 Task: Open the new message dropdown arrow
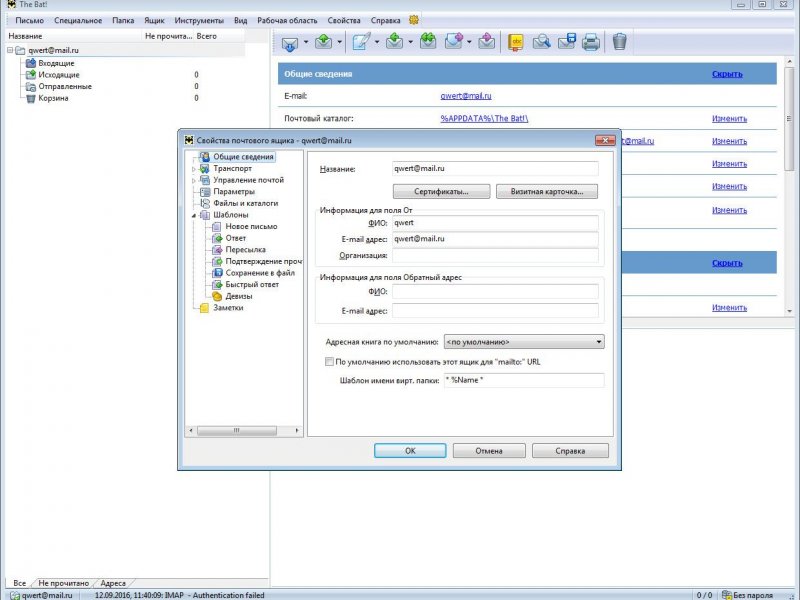click(377, 42)
